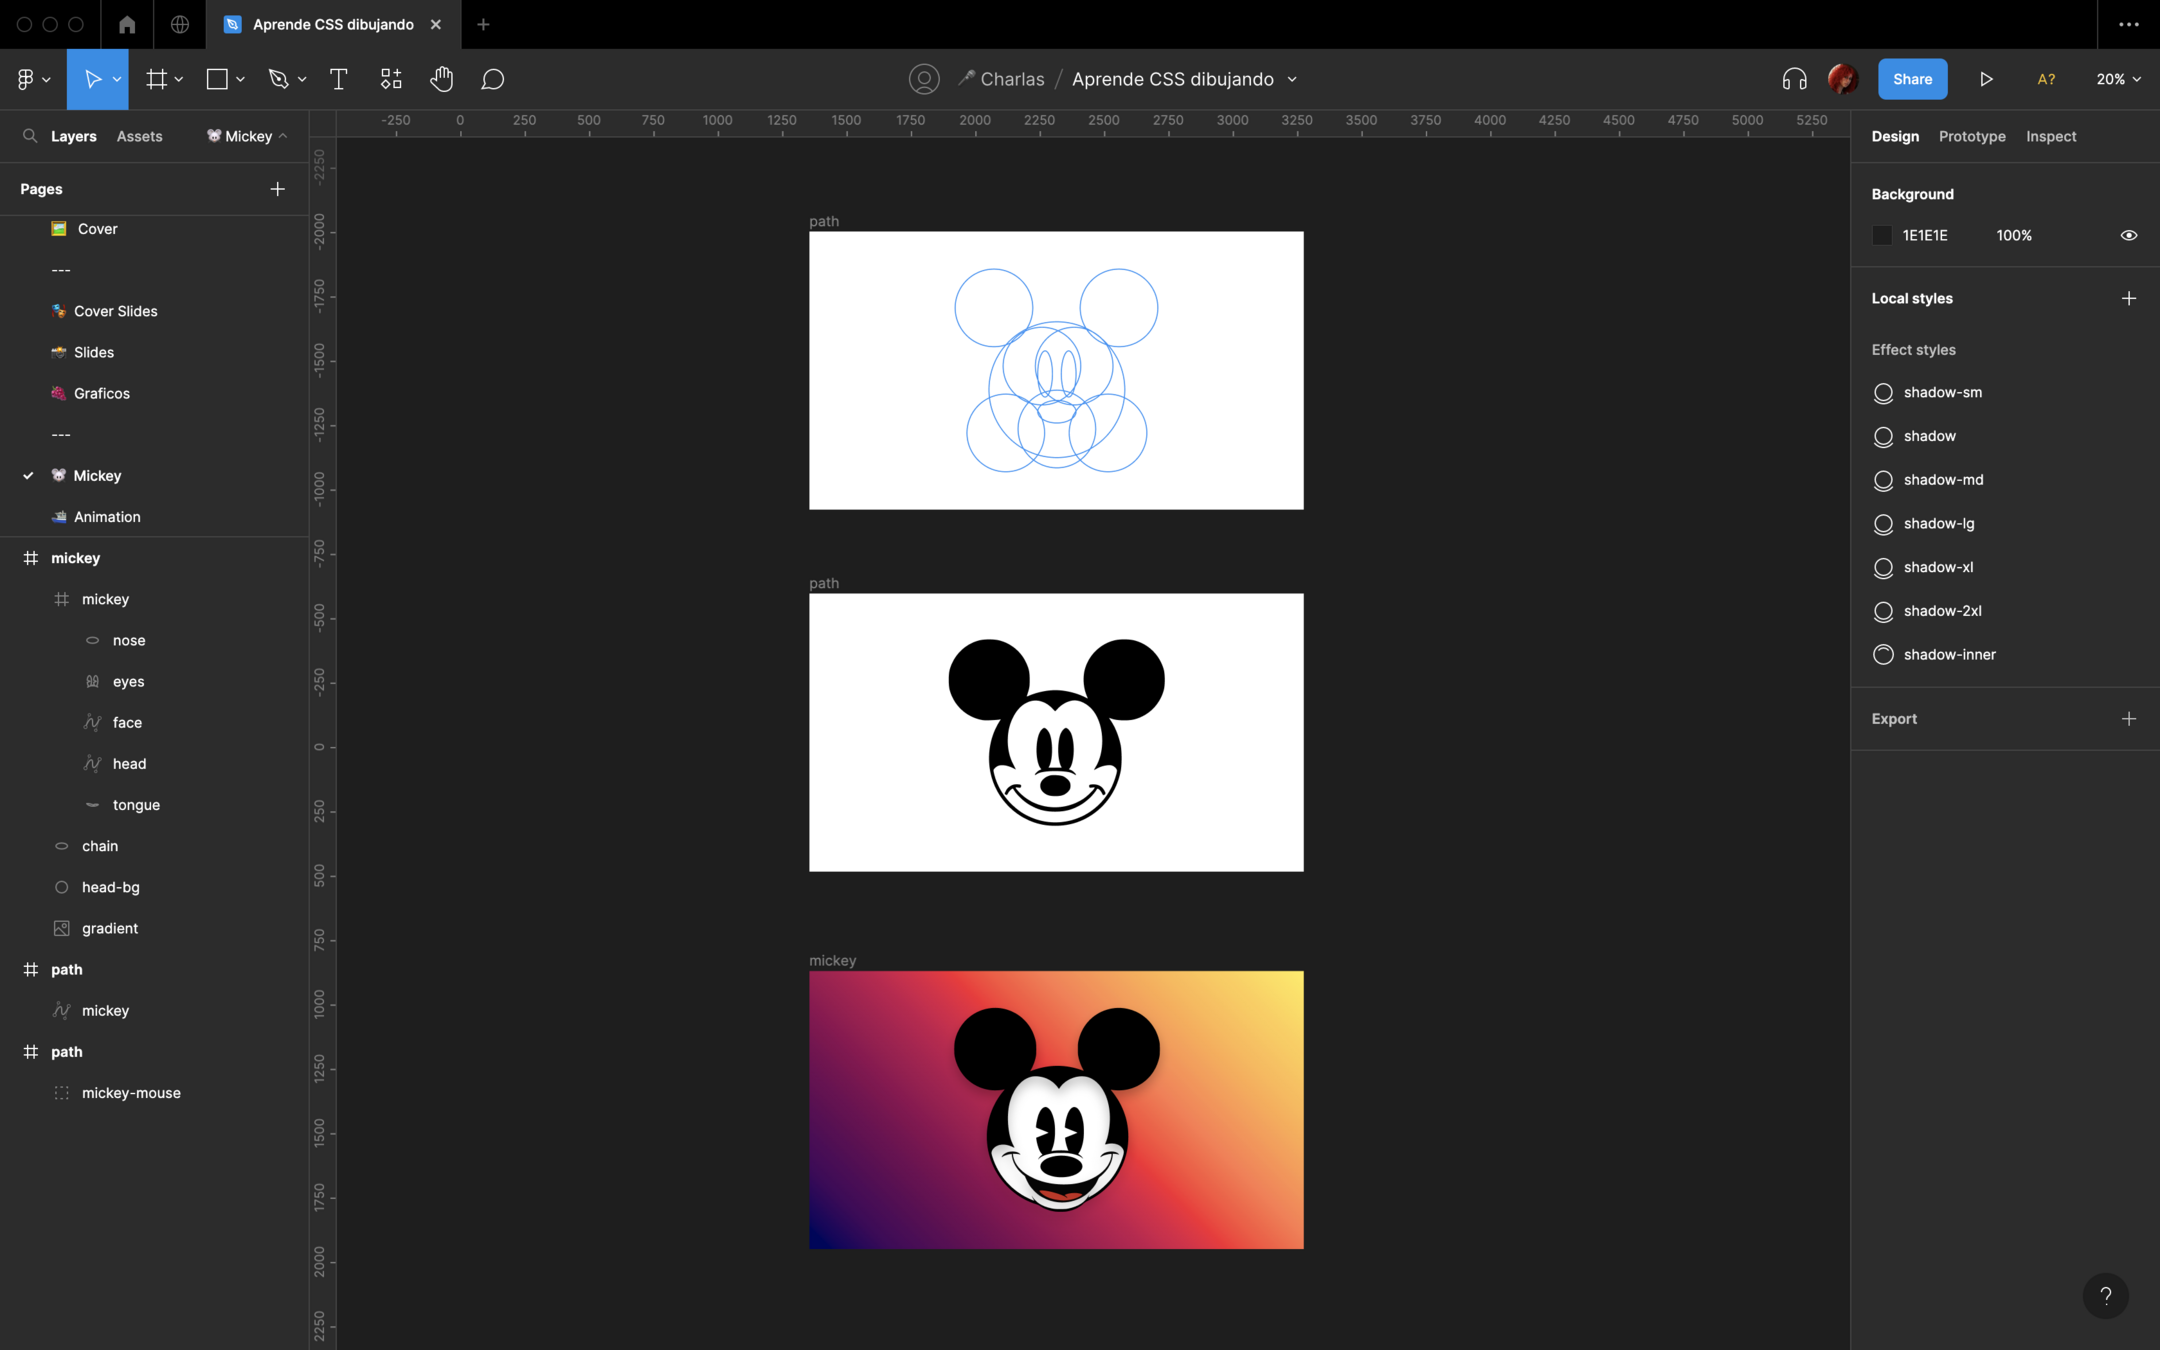The image size is (2160, 1350).
Task: Switch to the Assets tab
Action: pos(139,136)
